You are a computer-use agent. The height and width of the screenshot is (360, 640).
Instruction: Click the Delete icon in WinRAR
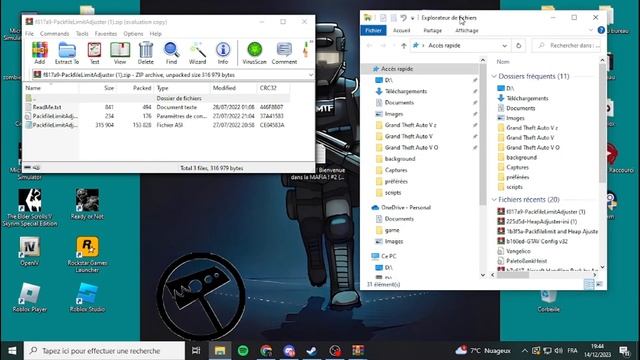pyautogui.click(x=146, y=53)
